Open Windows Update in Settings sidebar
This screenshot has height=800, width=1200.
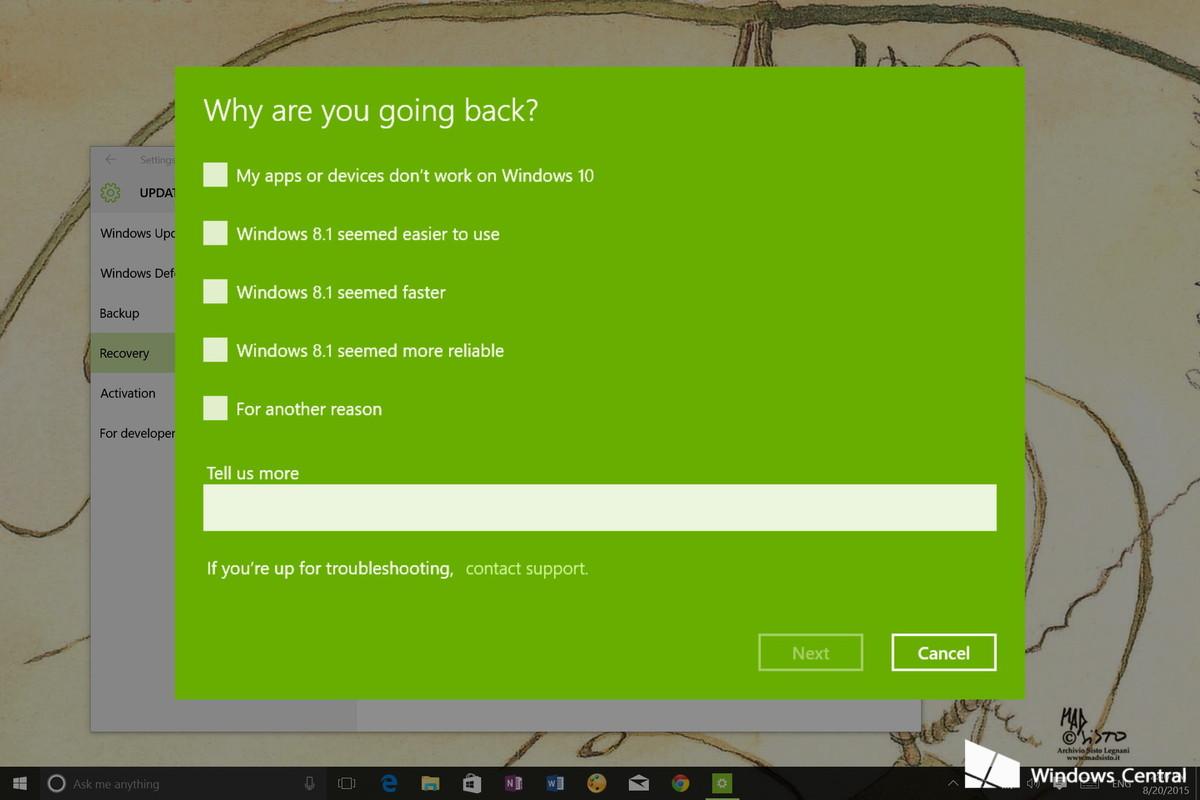point(137,233)
